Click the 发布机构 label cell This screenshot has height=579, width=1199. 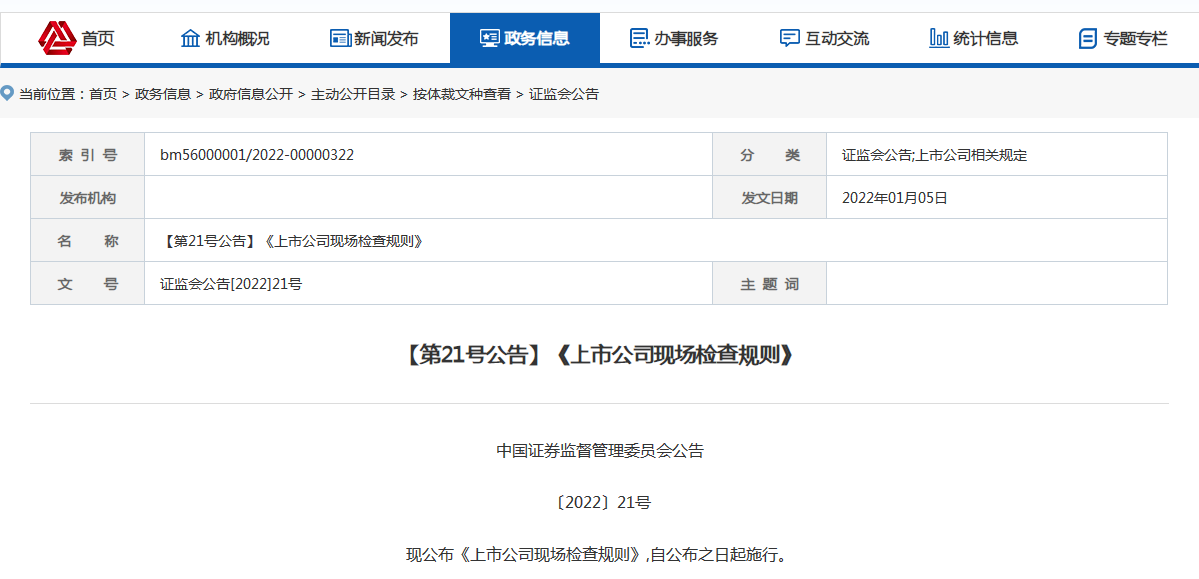(x=88, y=198)
